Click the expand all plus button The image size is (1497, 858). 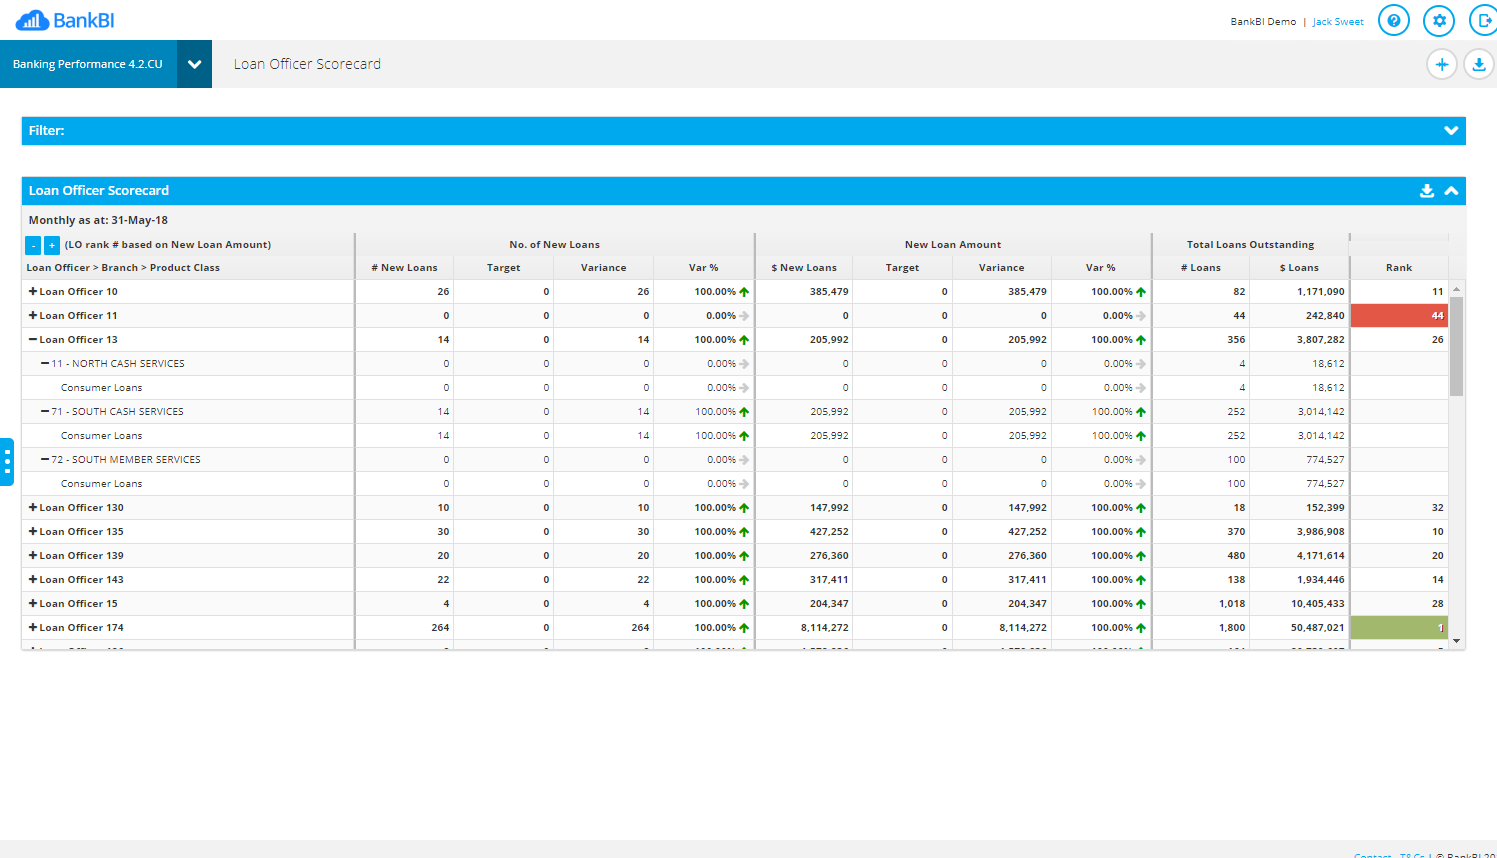[52, 245]
